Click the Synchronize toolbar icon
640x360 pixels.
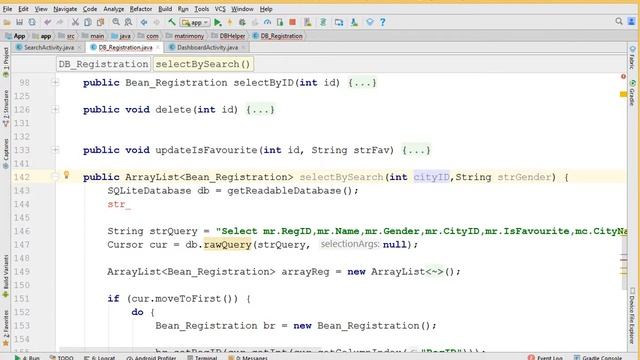click(x=32, y=22)
